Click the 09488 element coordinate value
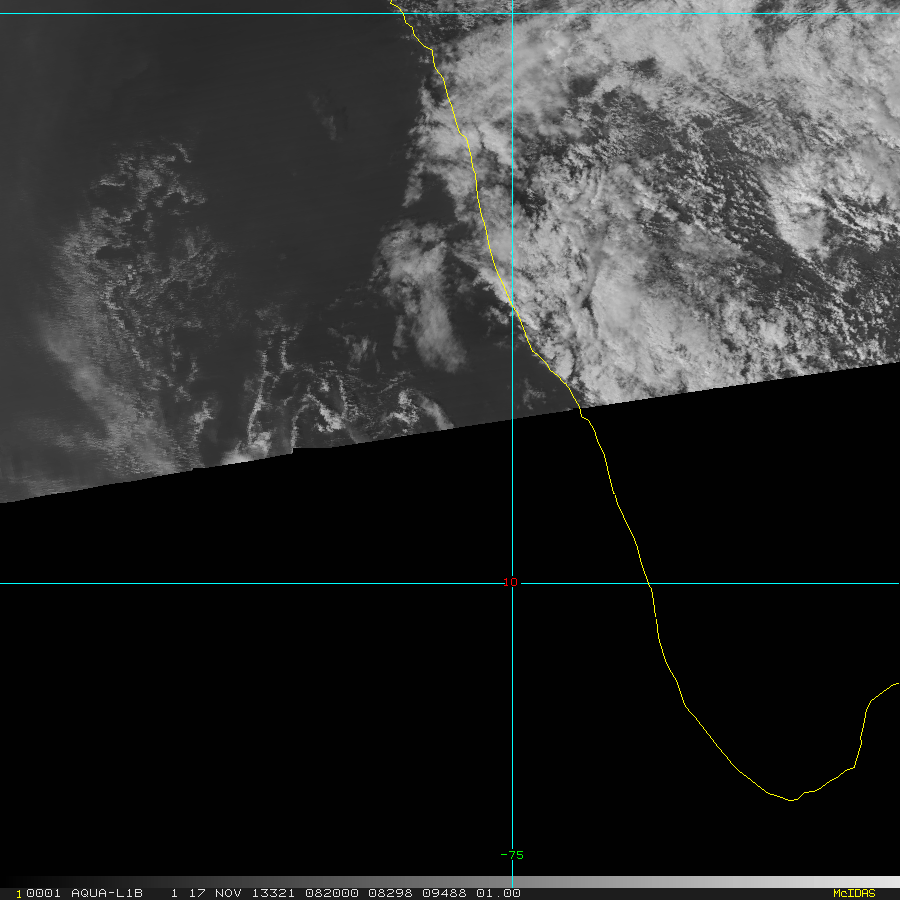This screenshot has height=900, width=900. pyautogui.click(x=444, y=893)
